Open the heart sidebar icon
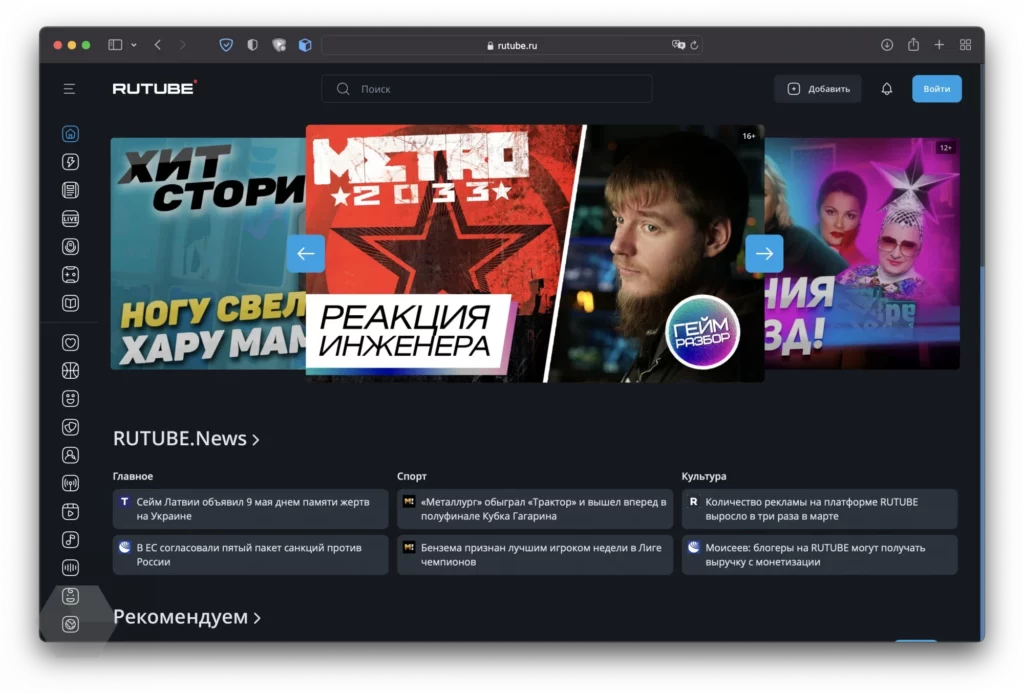Screen dimensions: 1024x694 pos(71,343)
